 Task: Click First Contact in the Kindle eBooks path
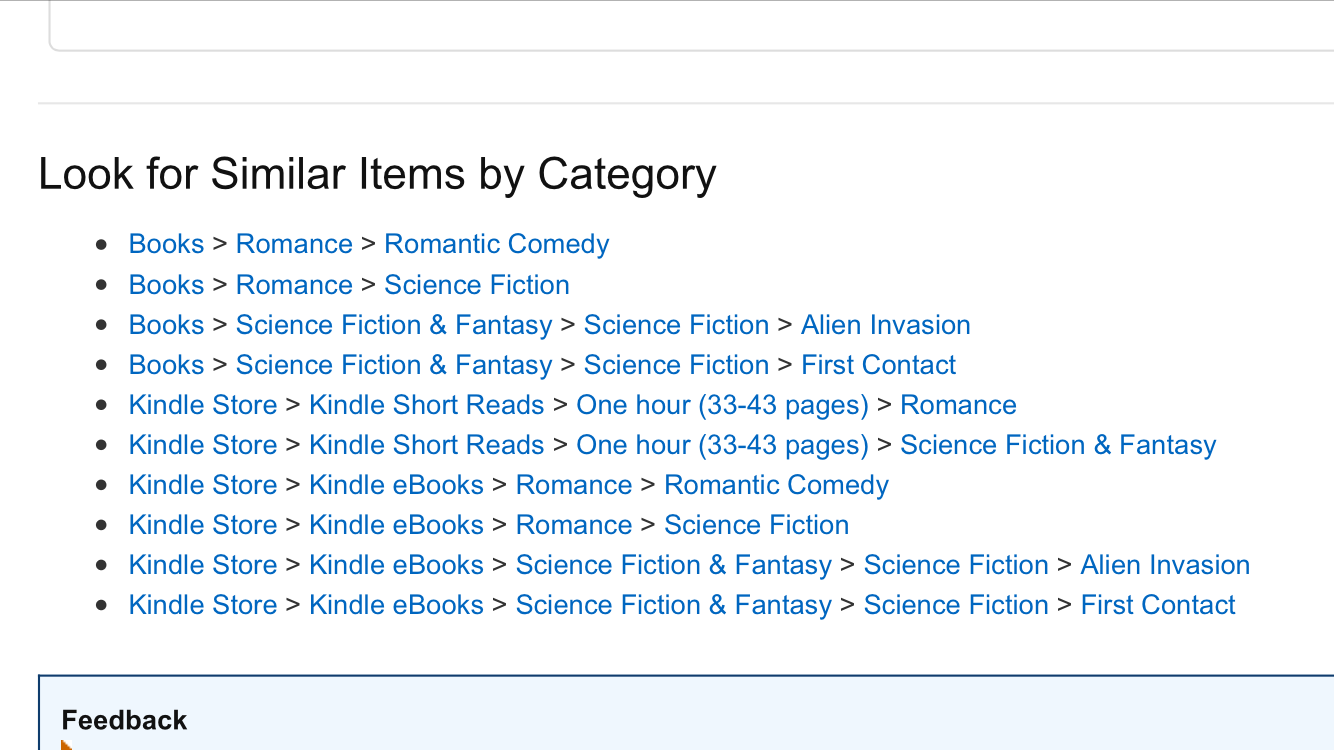(1158, 605)
